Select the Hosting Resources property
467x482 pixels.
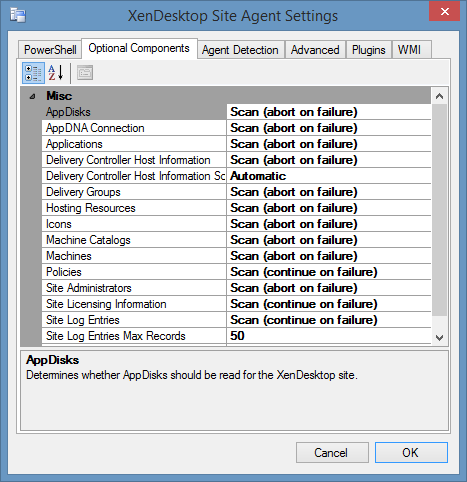coord(134,208)
